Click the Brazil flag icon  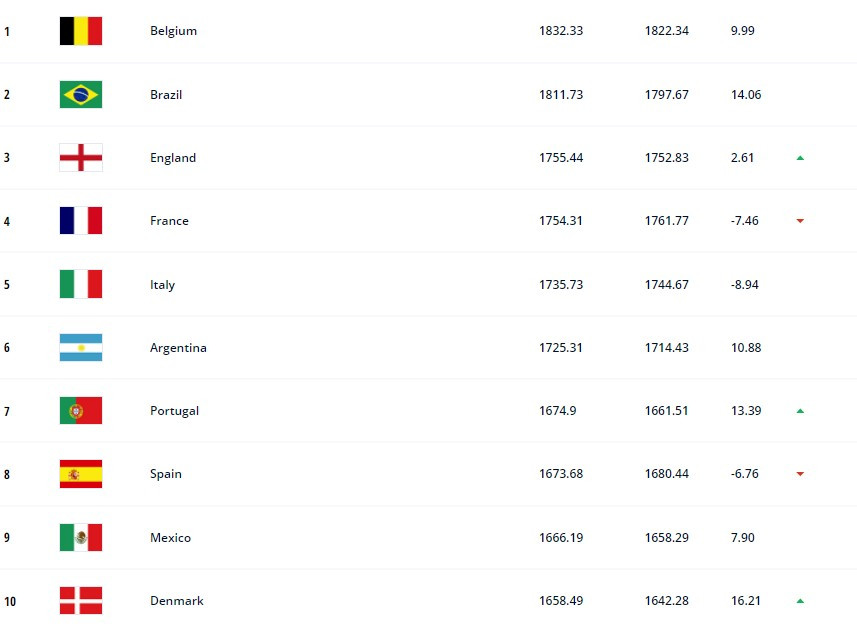[81, 95]
